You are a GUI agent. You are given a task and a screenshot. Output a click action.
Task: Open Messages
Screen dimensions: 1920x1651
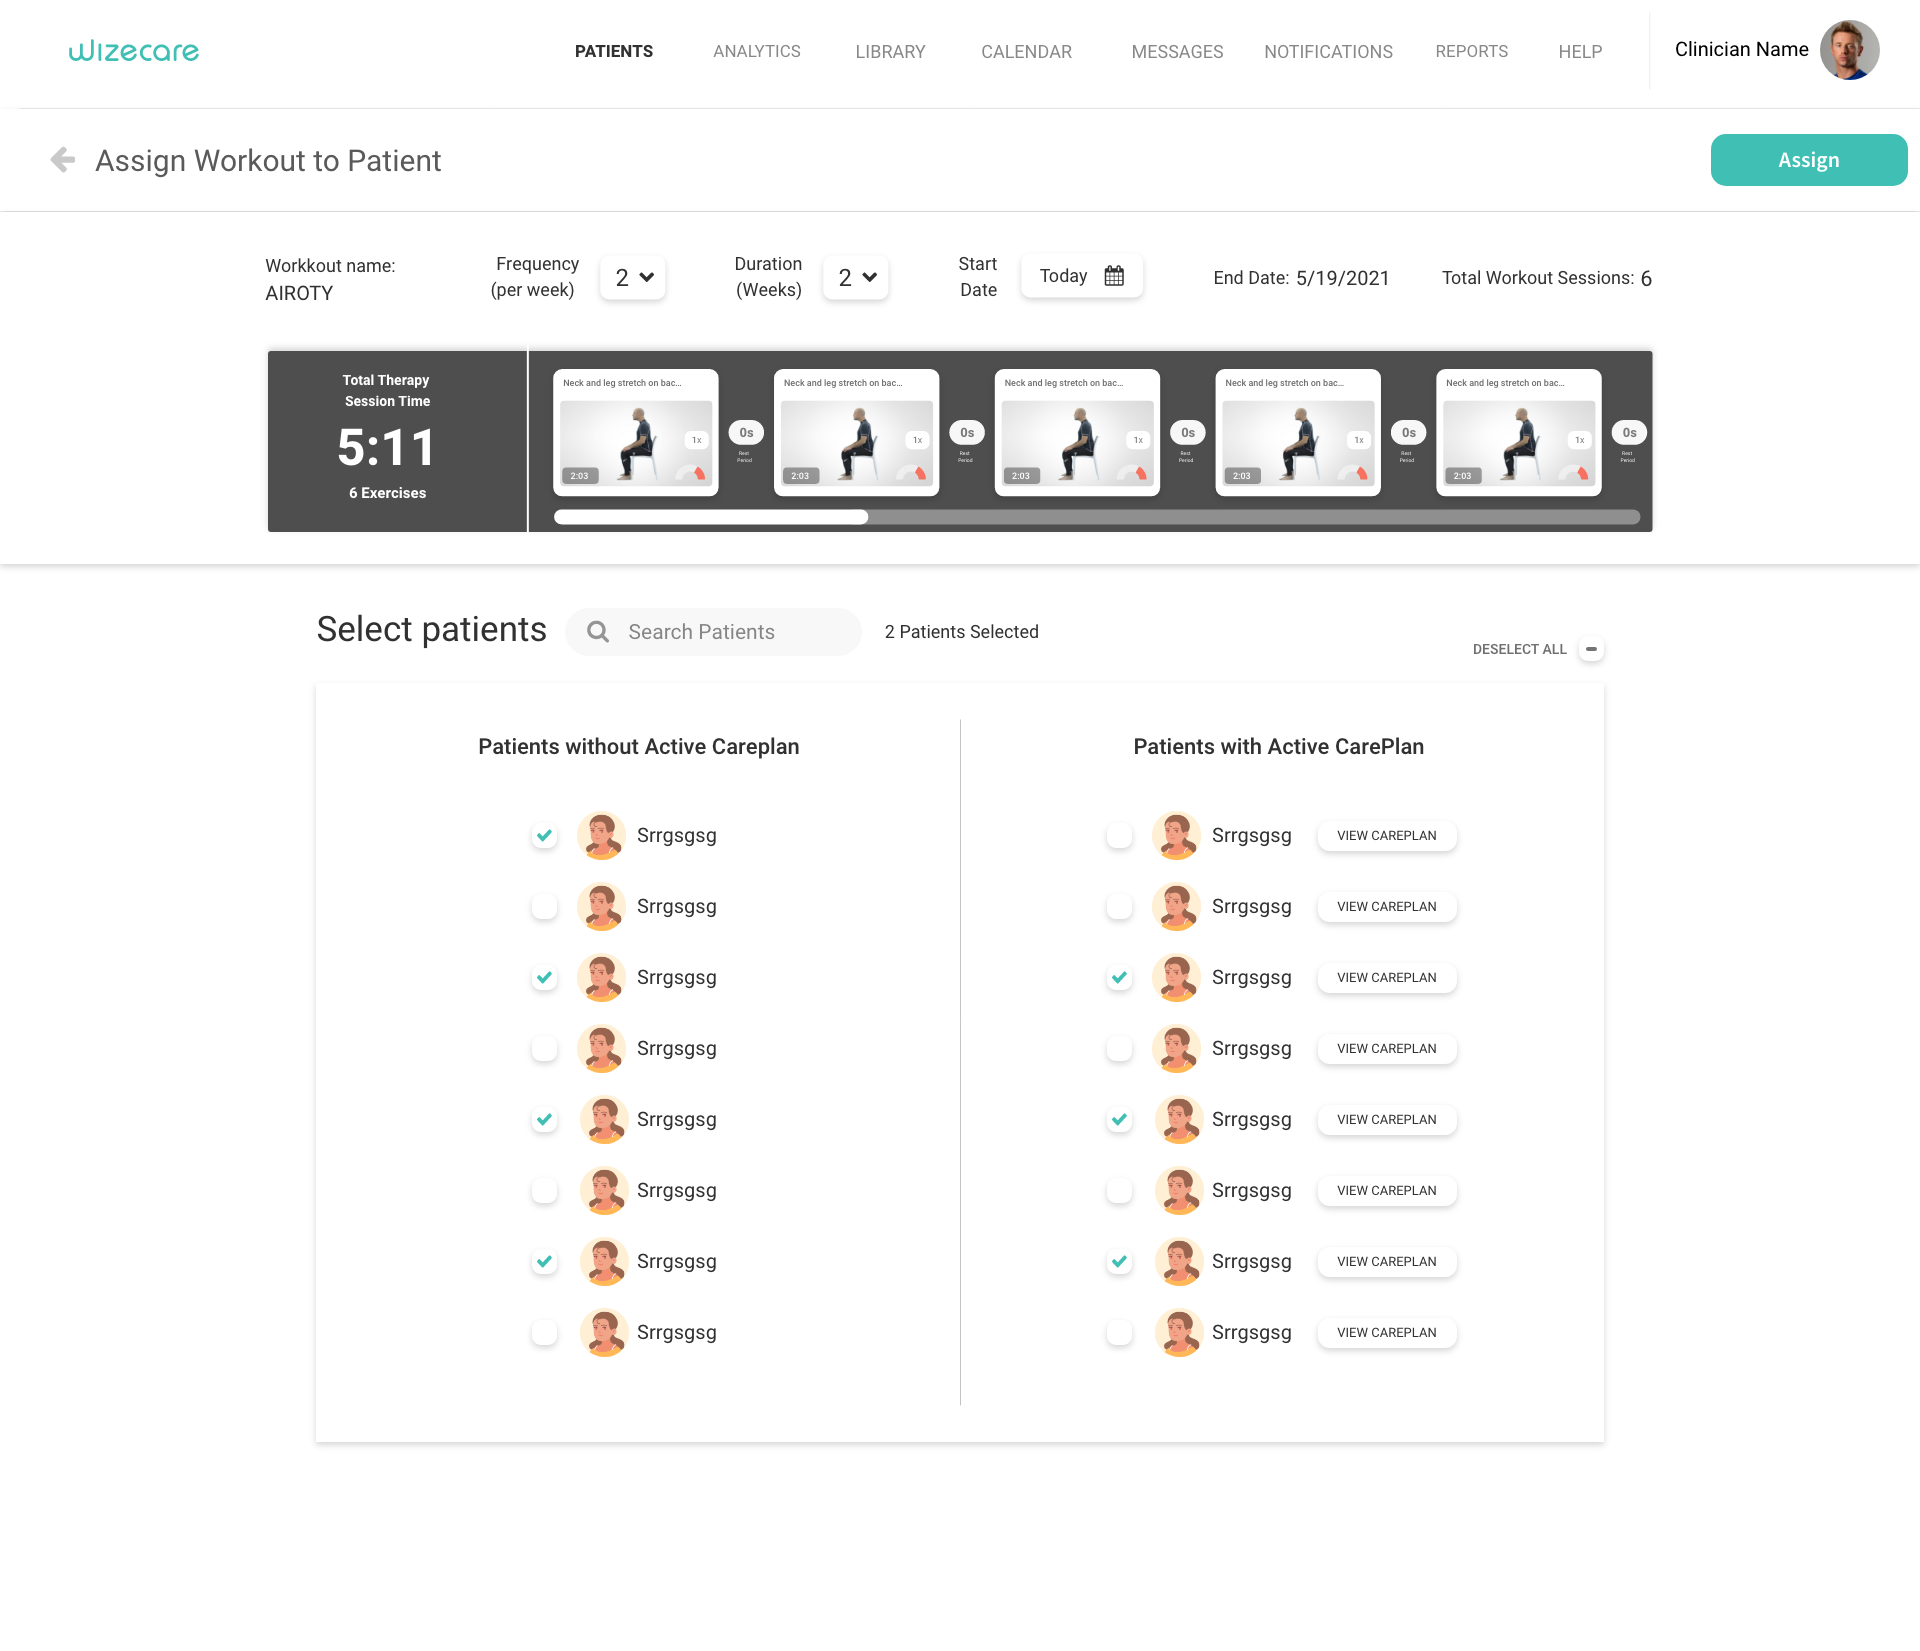click(1177, 51)
